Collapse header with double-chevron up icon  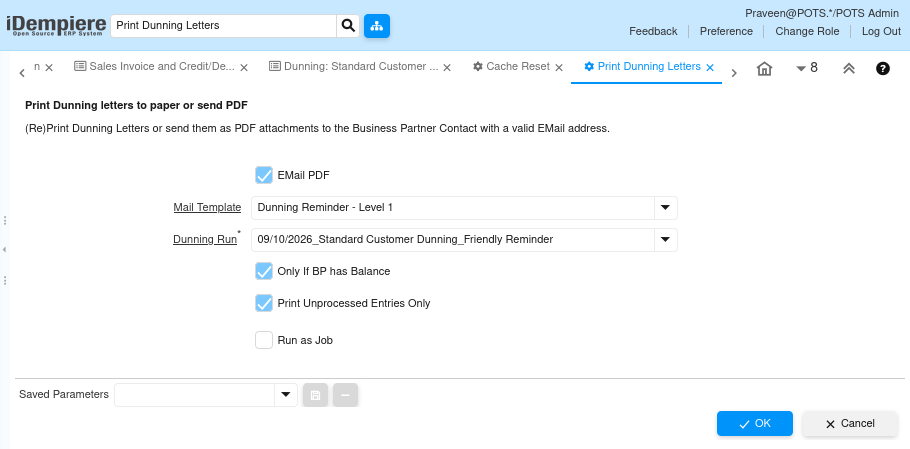tap(848, 68)
